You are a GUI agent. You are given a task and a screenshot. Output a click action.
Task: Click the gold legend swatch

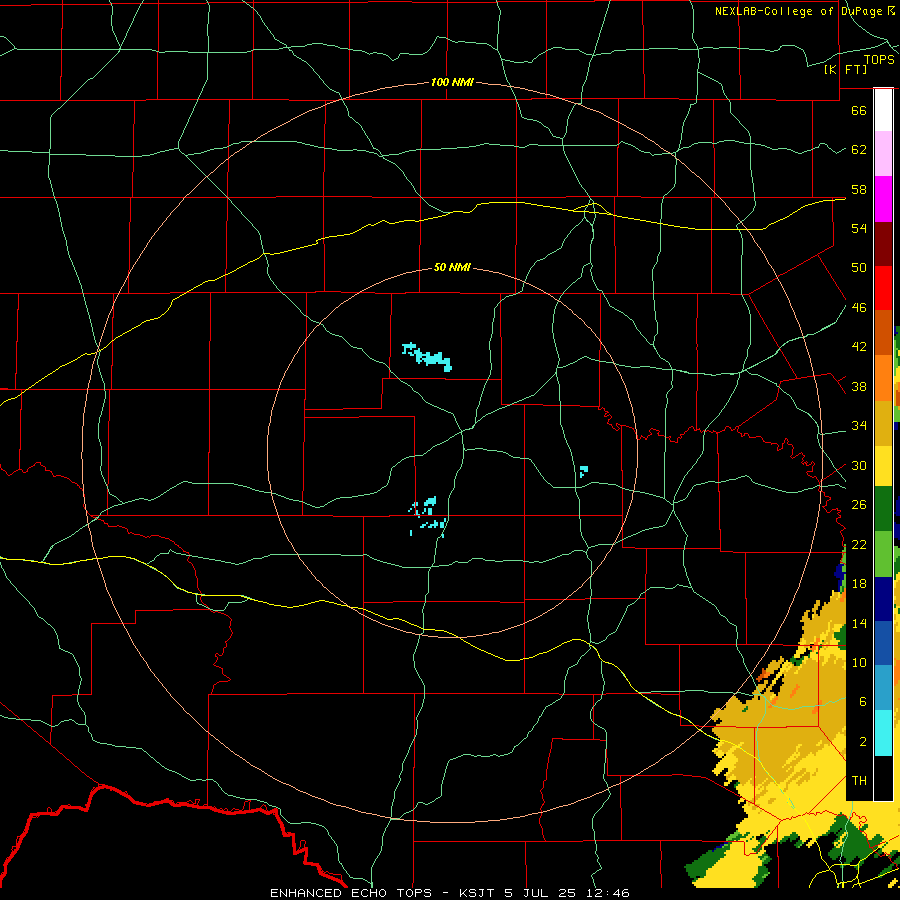tap(883, 423)
